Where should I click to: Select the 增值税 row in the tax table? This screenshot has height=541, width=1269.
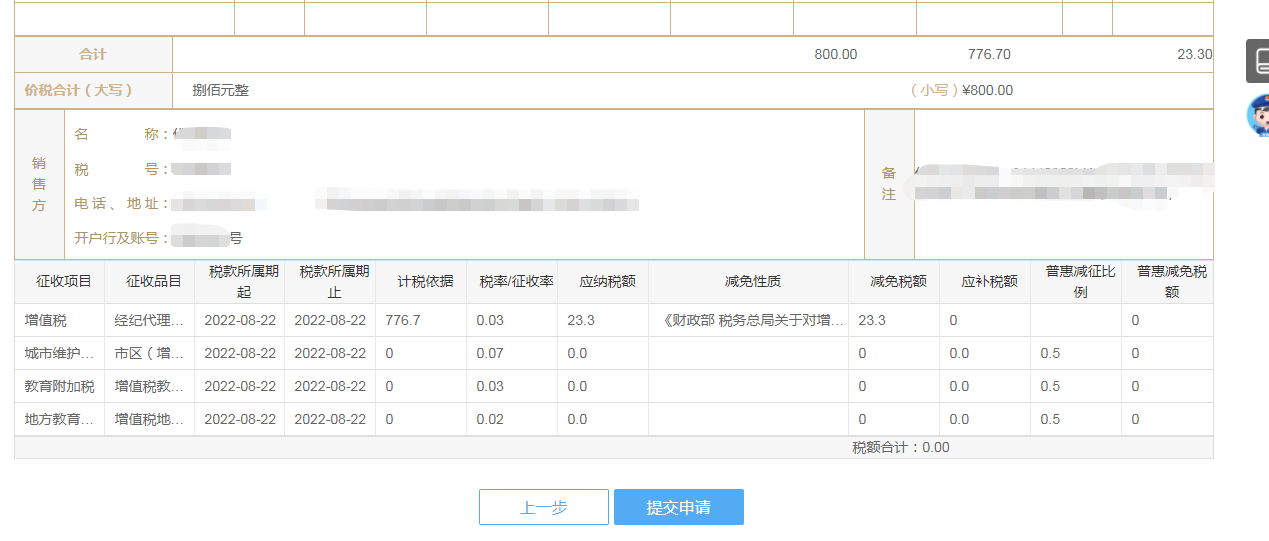(x=614, y=320)
